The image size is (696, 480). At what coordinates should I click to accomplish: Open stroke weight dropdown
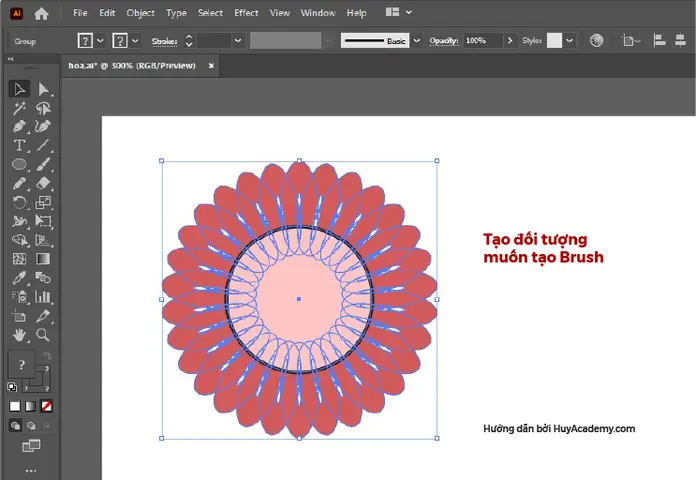pyautogui.click(x=238, y=41)
